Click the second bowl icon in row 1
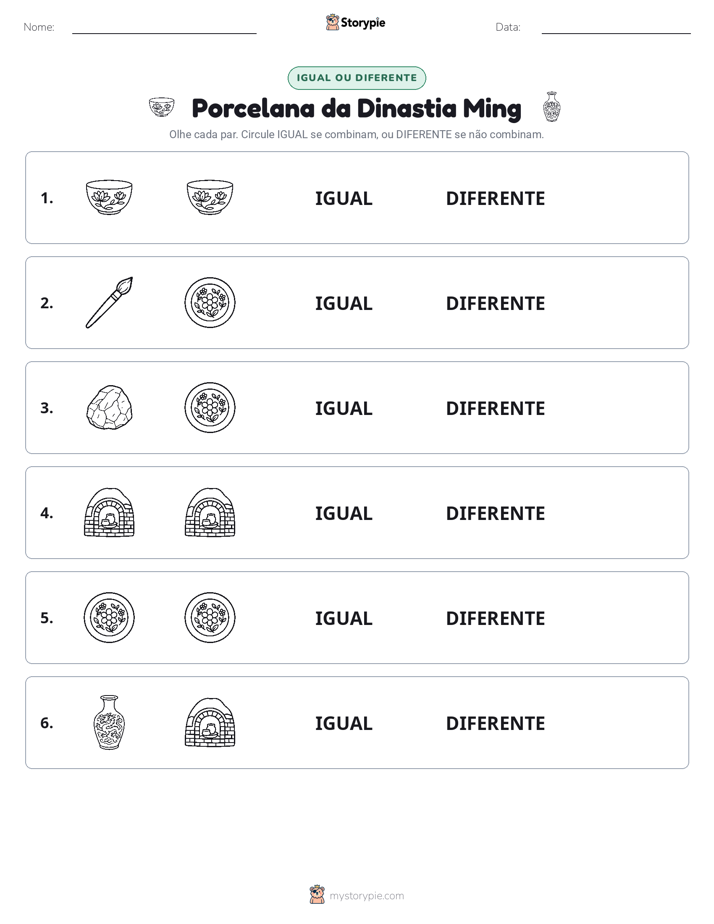This screenshot has height=924, width=714. coord(210,197)
